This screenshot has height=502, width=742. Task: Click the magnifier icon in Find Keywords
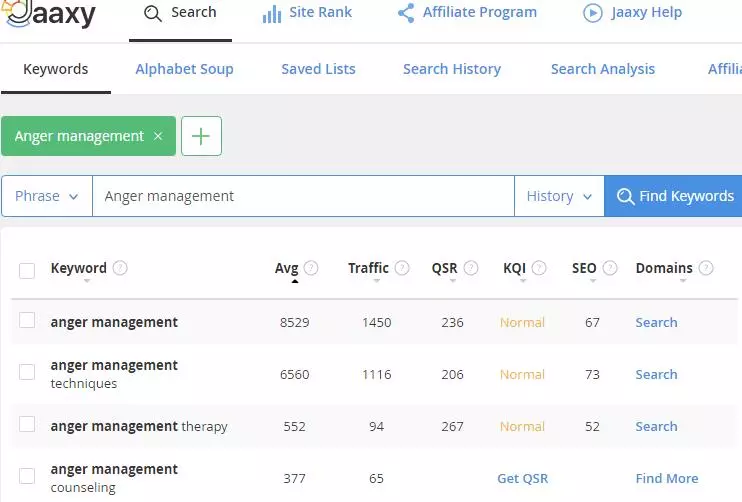point(625,196)
